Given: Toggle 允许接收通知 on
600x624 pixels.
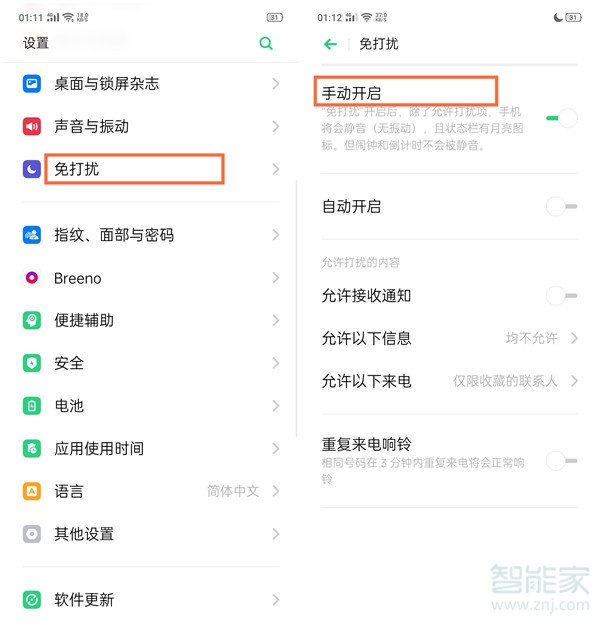Looking at the screenshot, I should [562, 296].
